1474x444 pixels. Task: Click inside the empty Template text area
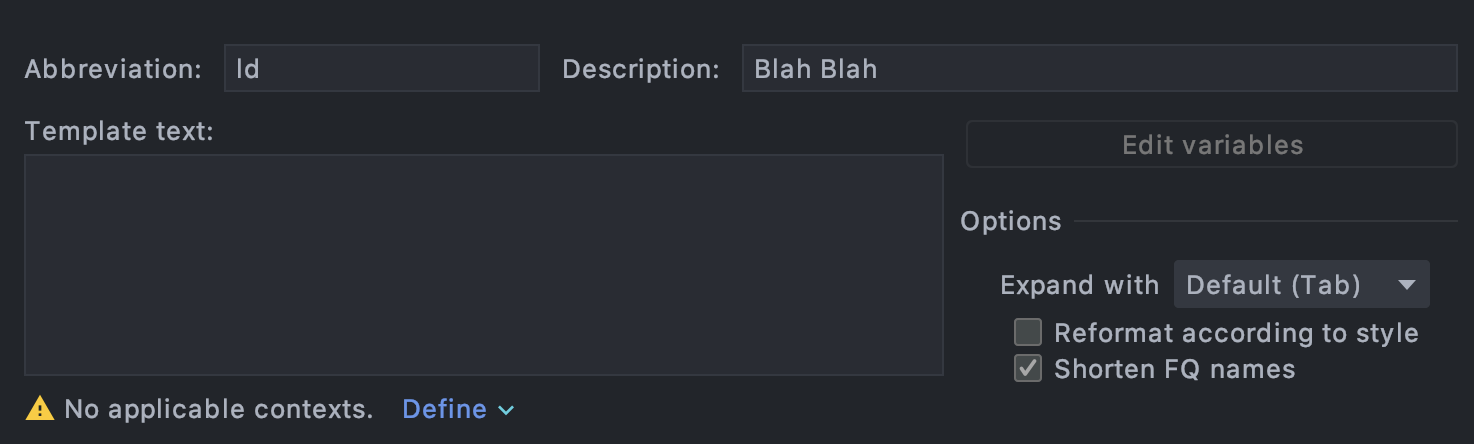pyautogui.click(x=483, y=264)
